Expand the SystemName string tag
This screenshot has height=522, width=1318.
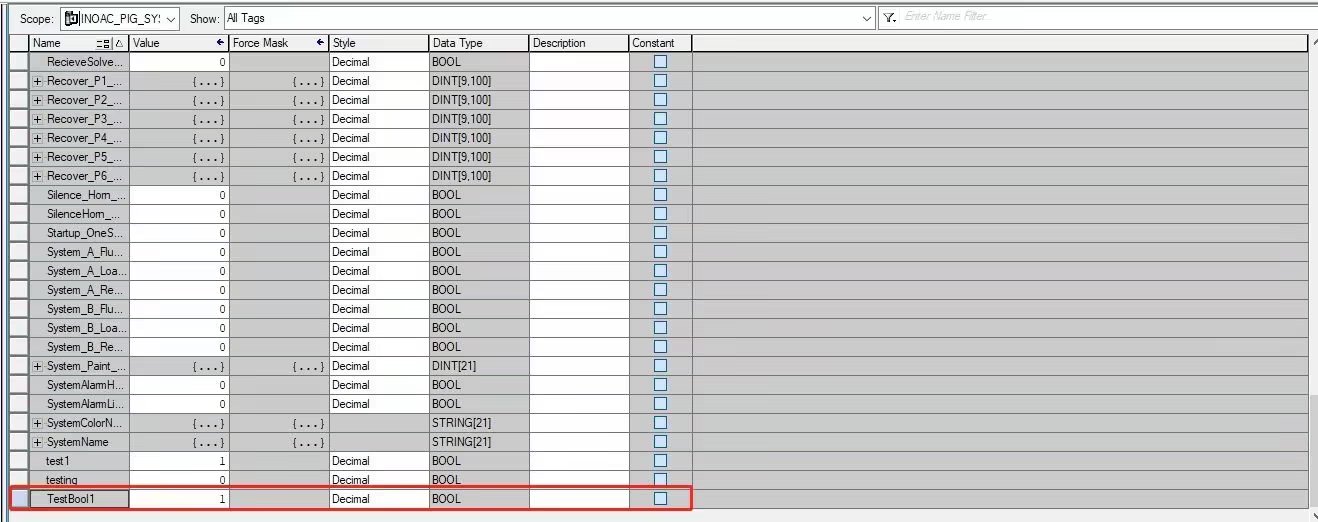[x=38, y=442]
